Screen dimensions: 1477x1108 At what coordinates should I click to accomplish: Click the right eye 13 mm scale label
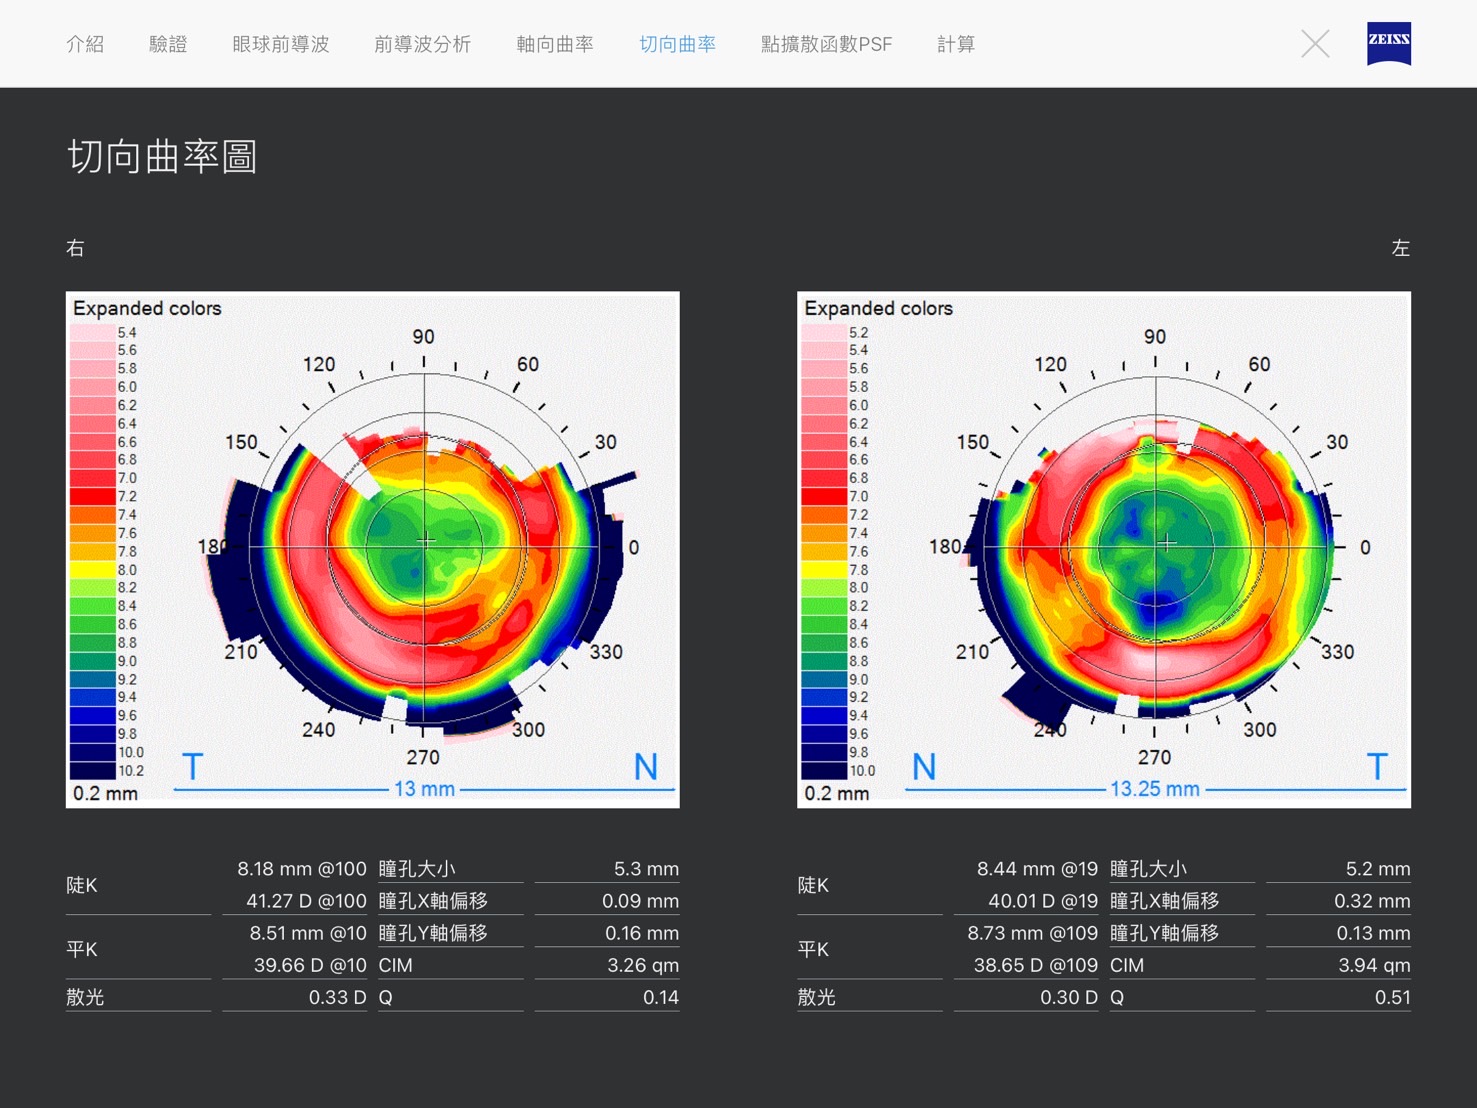[x=424, y=789]
